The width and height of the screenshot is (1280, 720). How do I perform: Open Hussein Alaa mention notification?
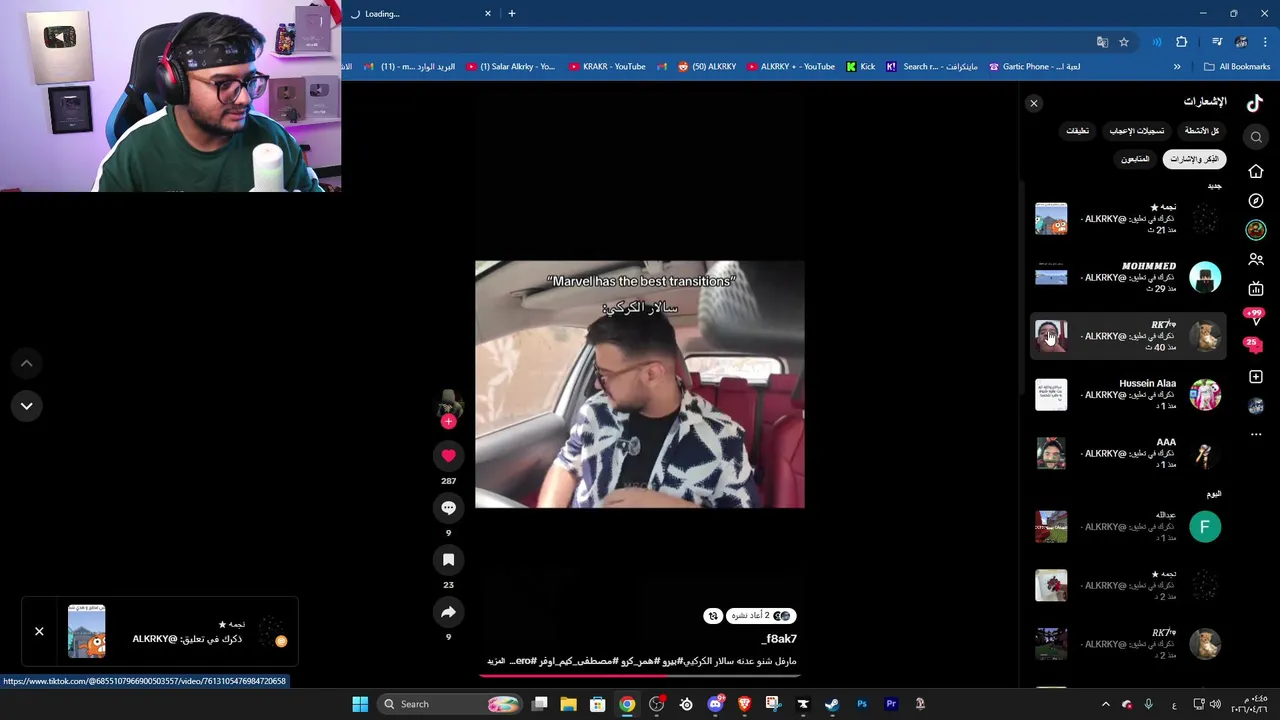(x=1127, y=394)
